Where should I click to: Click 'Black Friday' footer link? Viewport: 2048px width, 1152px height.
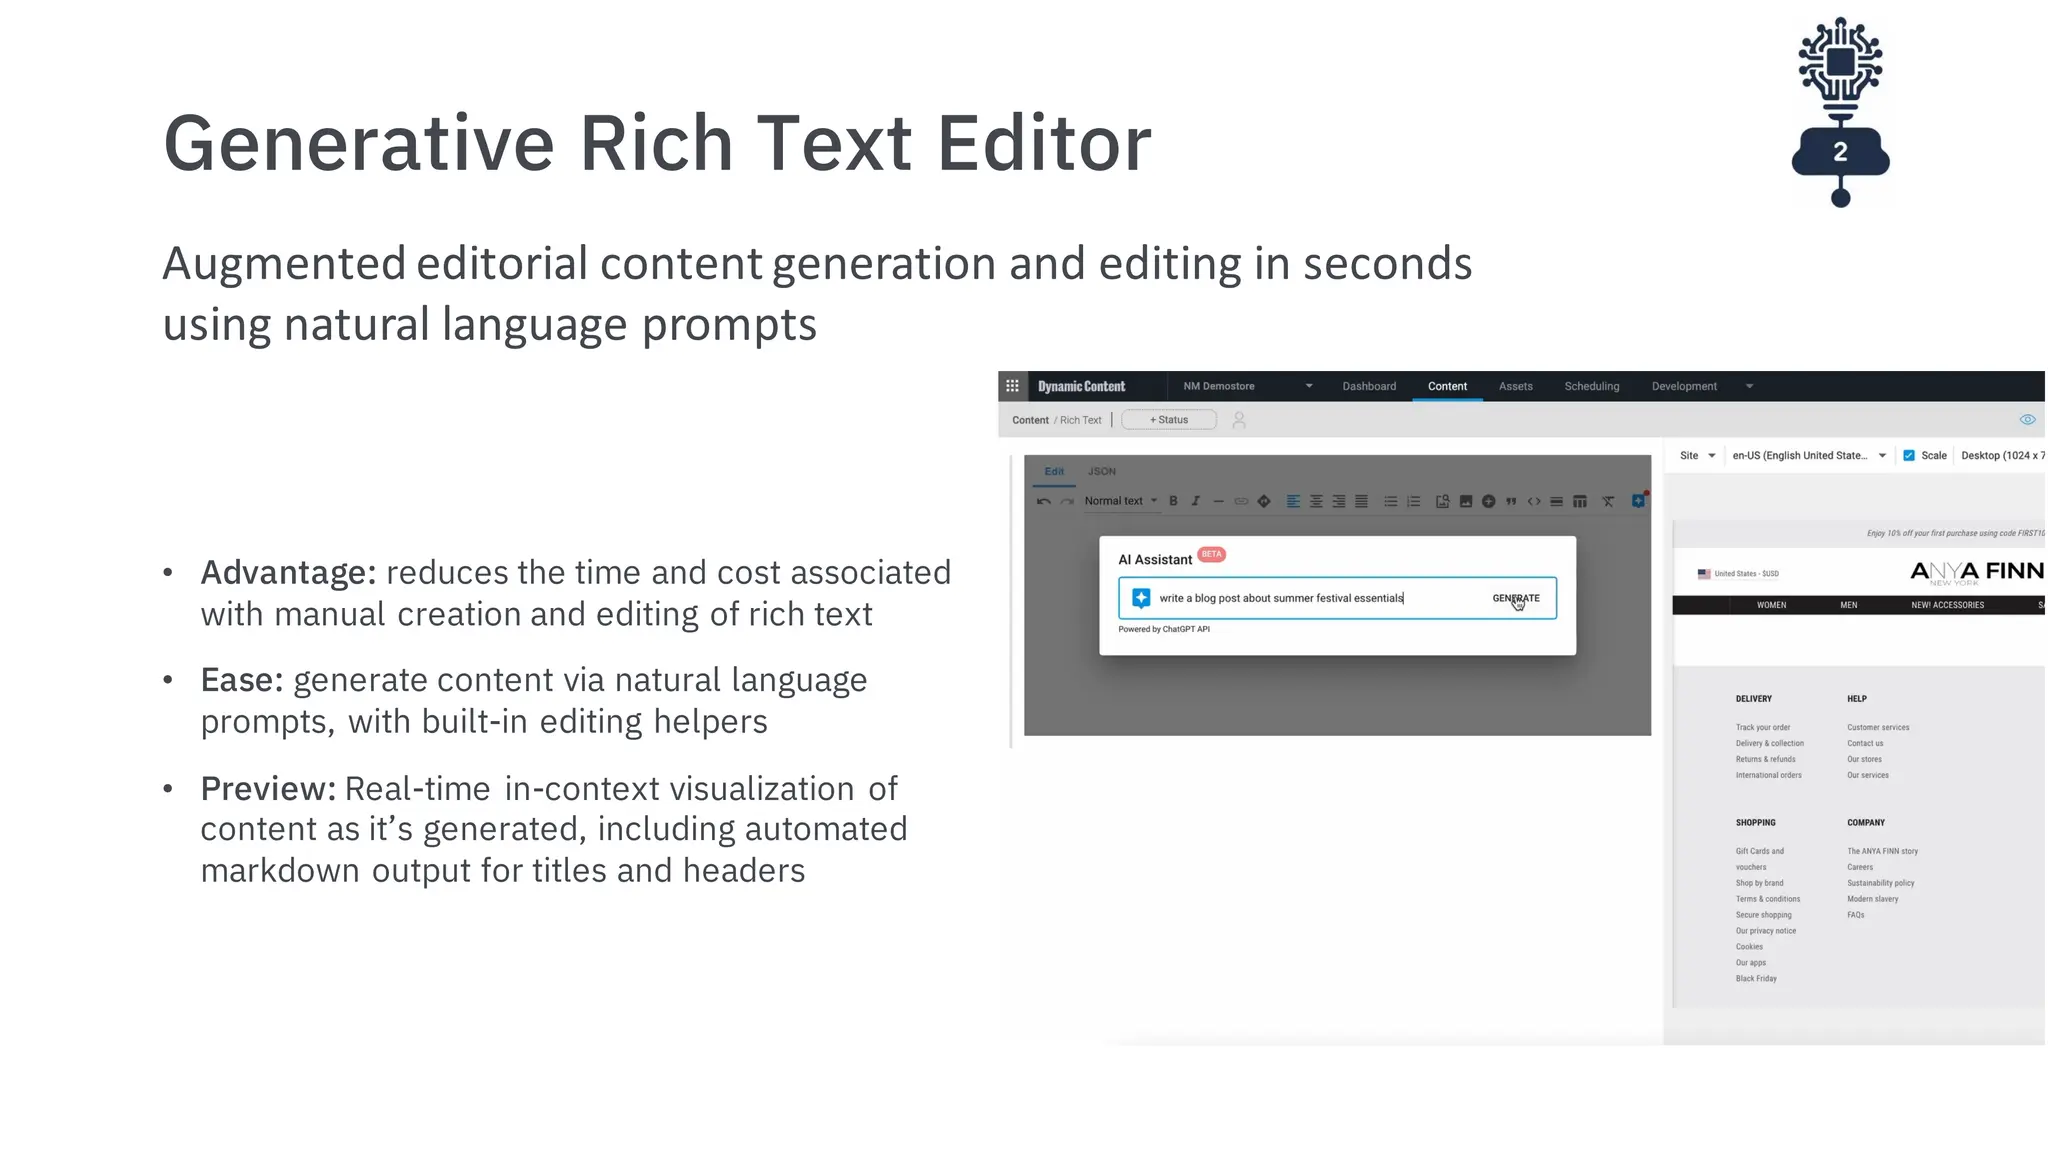[1756, 978]
